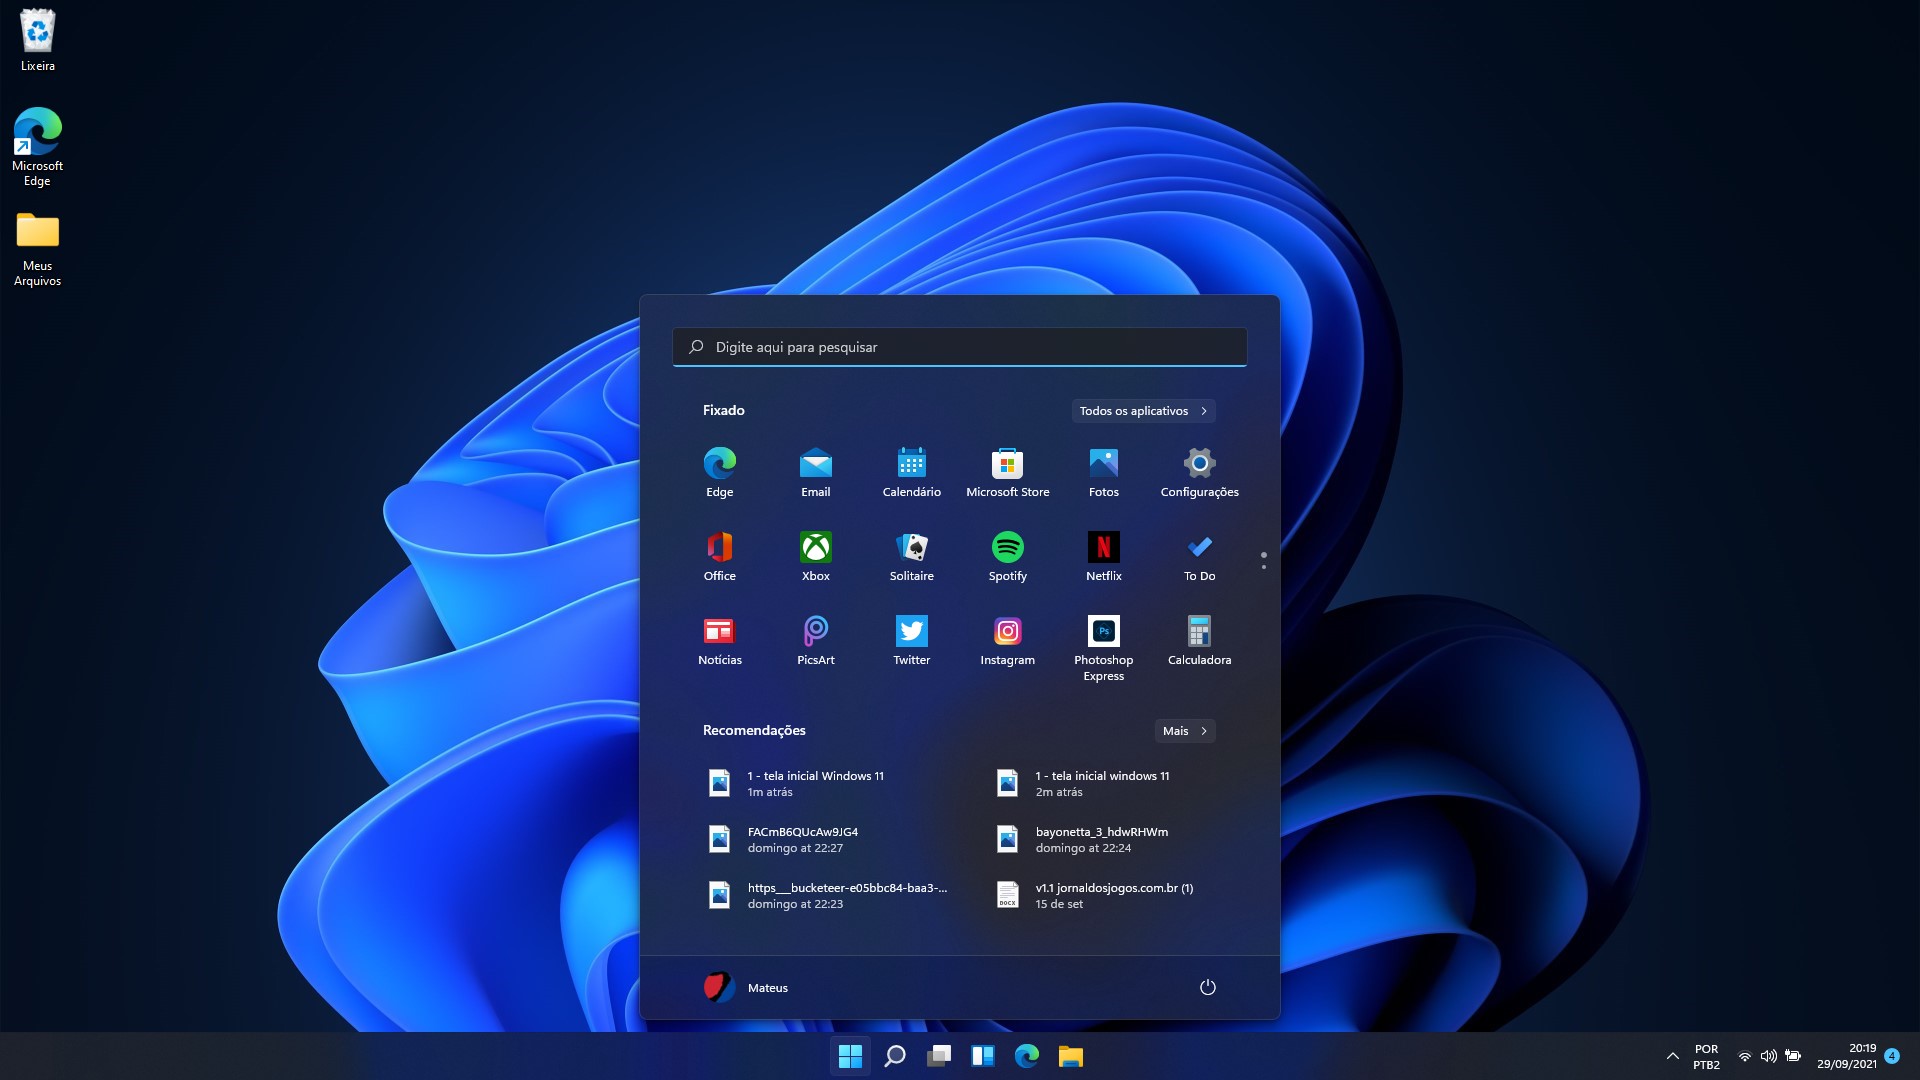Open recent file '1 - tela inicial Windows 11'
The image size is (1920, 1080).
coord(816,782)
